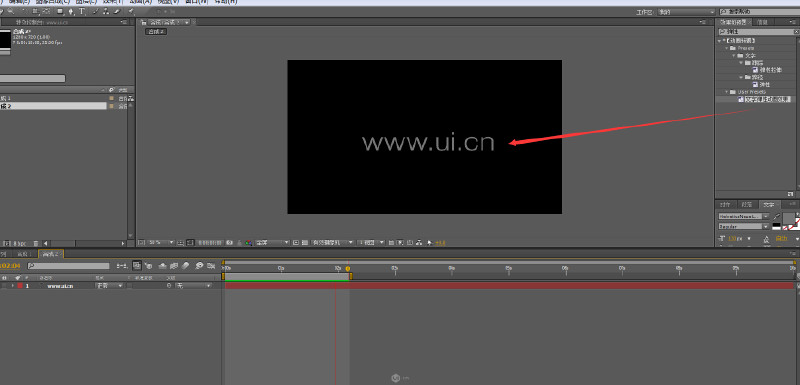
Task: Click the 8 bpc color depth button
Action: 20,243
